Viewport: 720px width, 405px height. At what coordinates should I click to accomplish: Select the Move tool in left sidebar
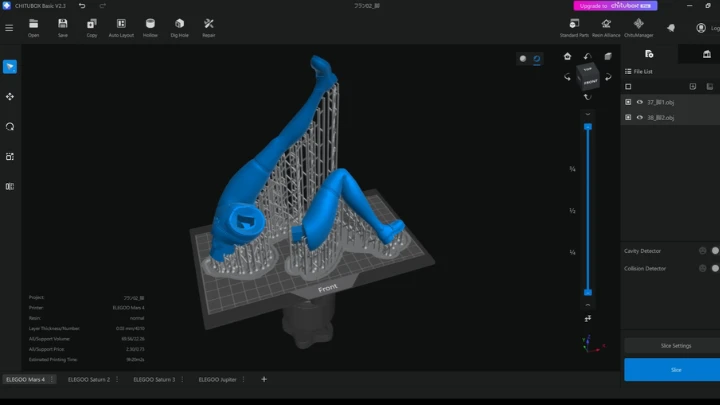pos(10,97)
